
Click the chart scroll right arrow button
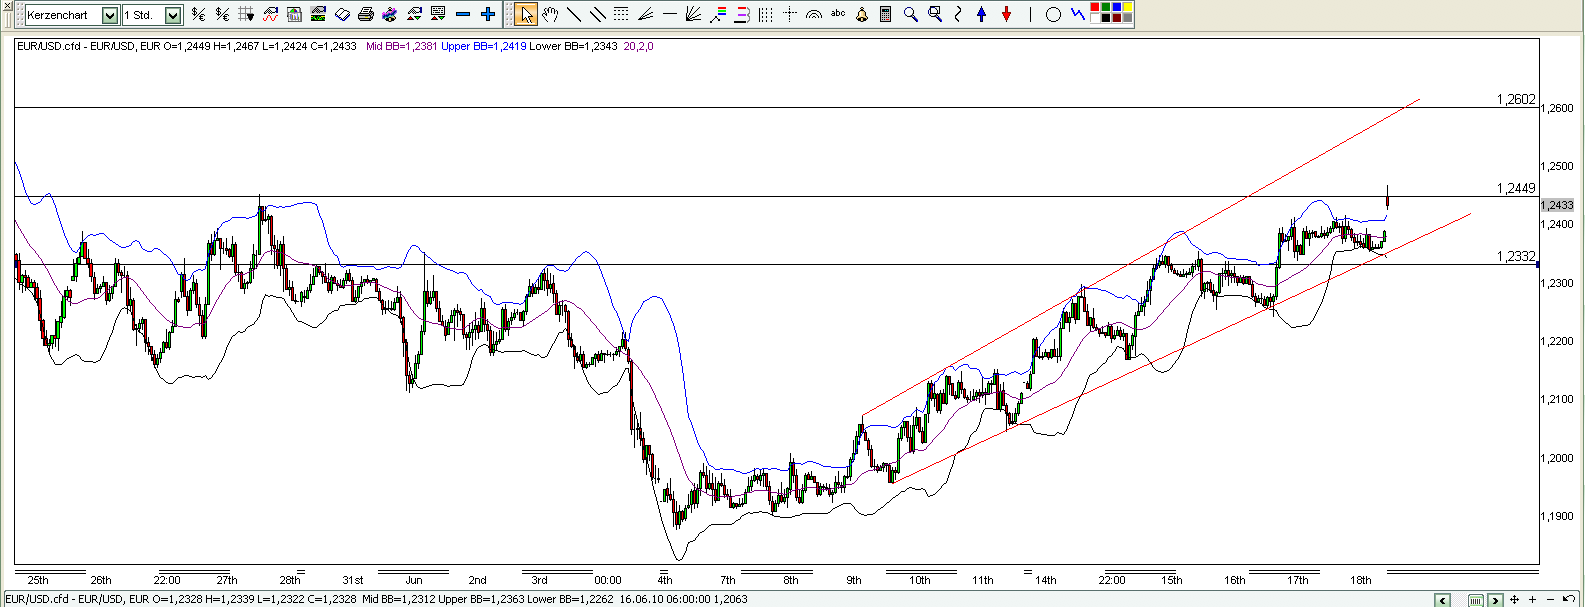(x=1495, y=600)
